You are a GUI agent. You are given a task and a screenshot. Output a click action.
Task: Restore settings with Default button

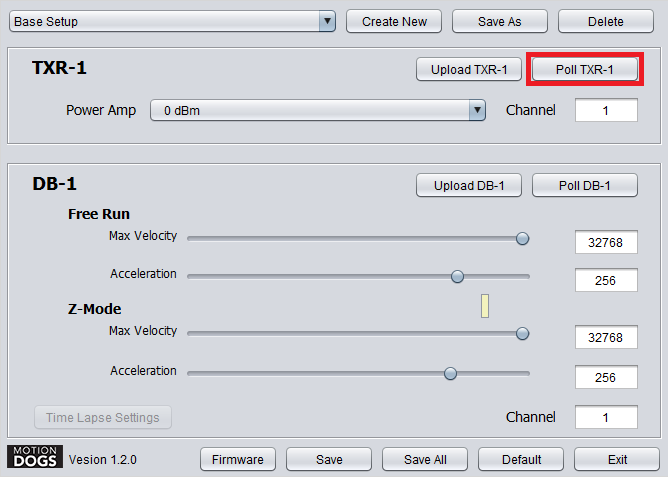tap(521, 459)
